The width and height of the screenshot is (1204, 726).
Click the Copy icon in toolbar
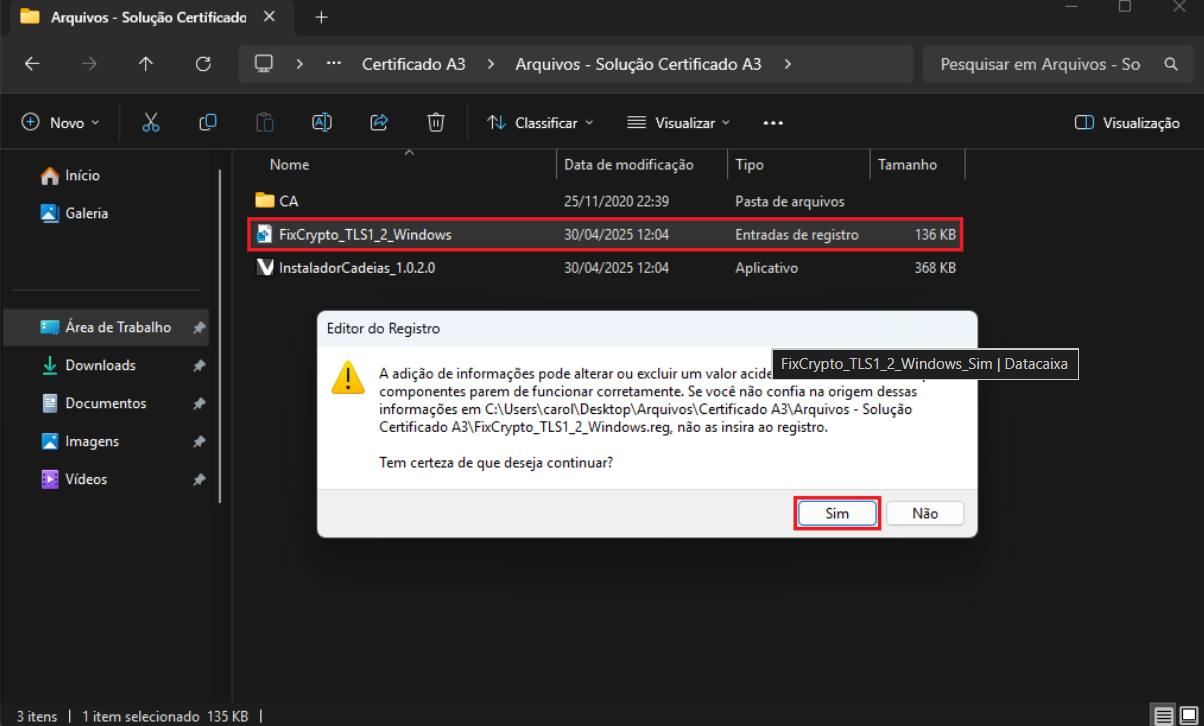(208, 122)
